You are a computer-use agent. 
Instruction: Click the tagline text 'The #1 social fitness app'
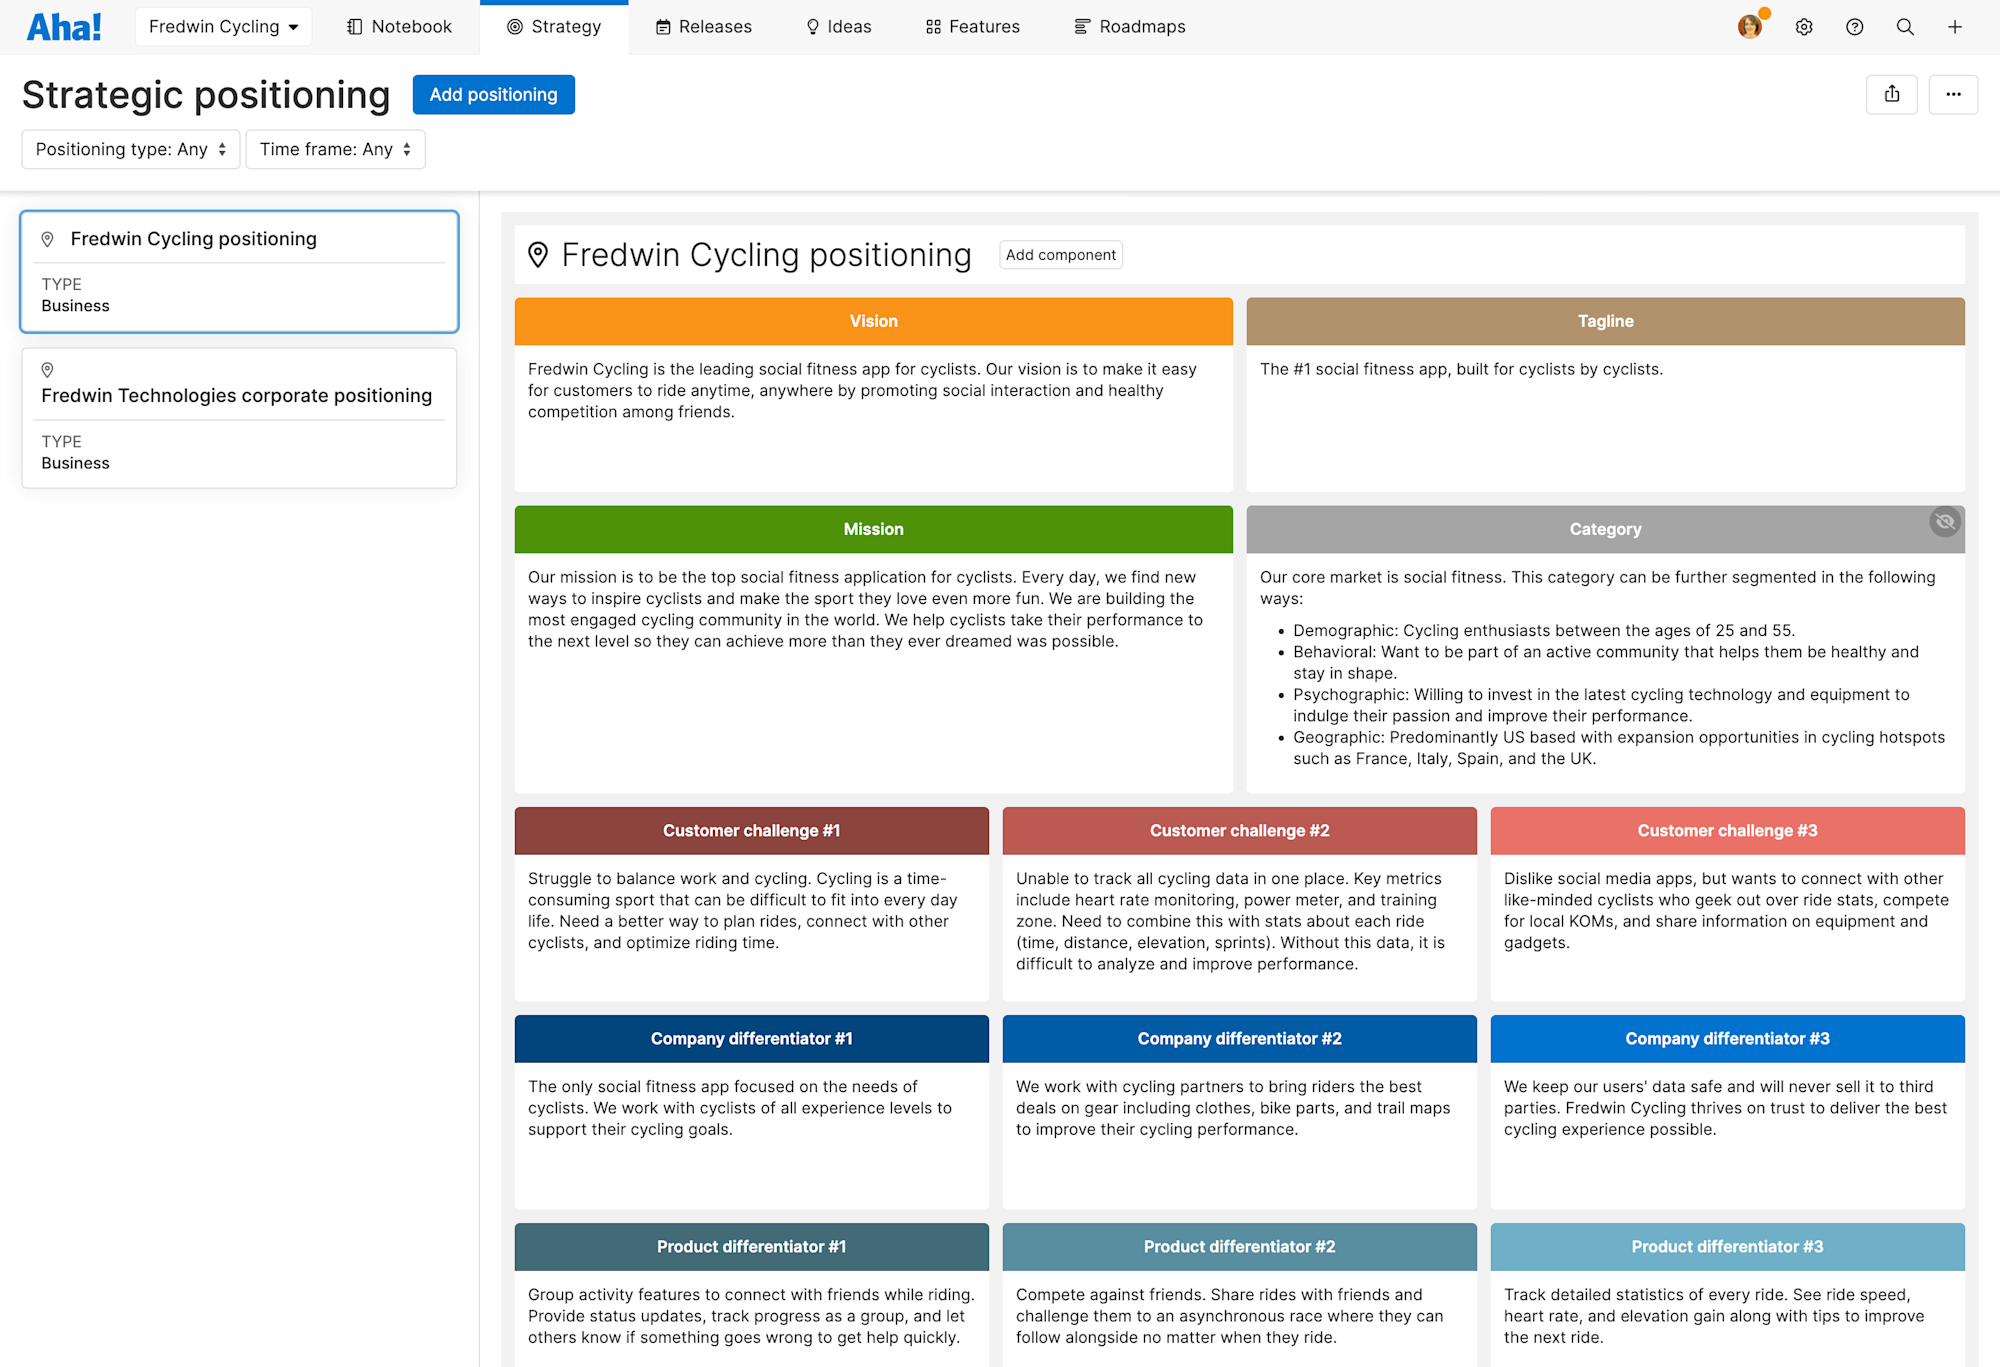point(1461,370)
